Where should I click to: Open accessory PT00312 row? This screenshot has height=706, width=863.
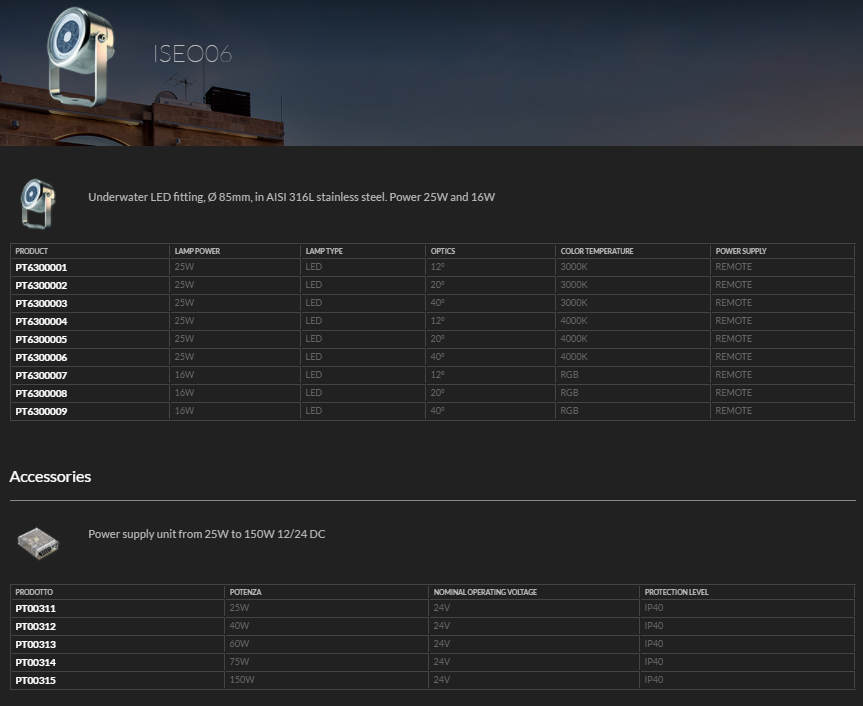pyautogui.click(x=35, y=627)
